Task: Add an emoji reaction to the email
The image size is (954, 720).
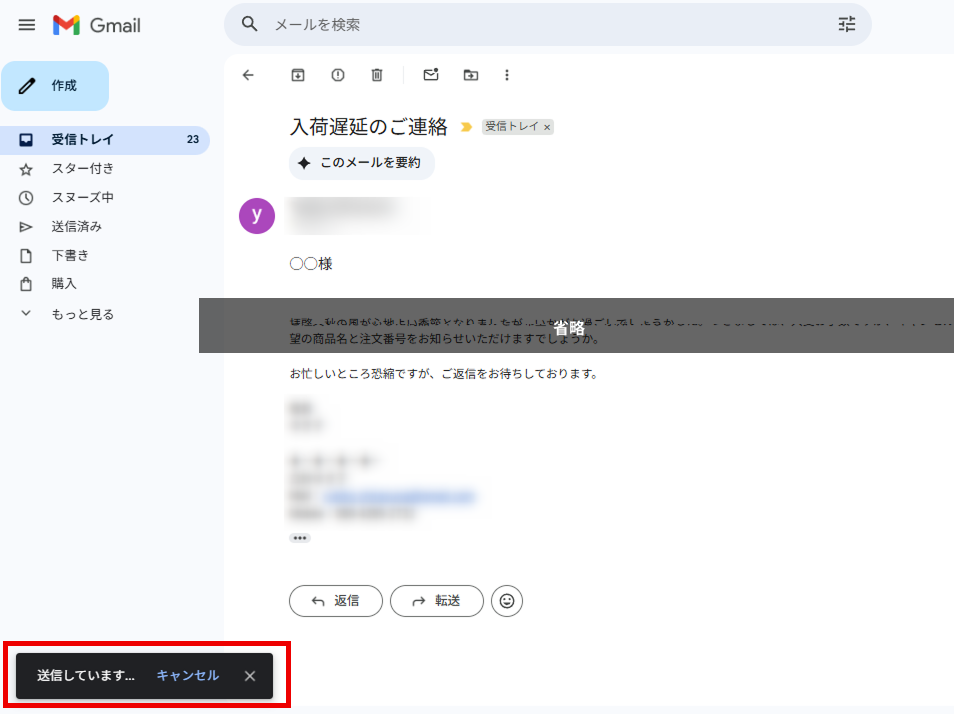Action: pyautogui.click(x=507, y=601)
